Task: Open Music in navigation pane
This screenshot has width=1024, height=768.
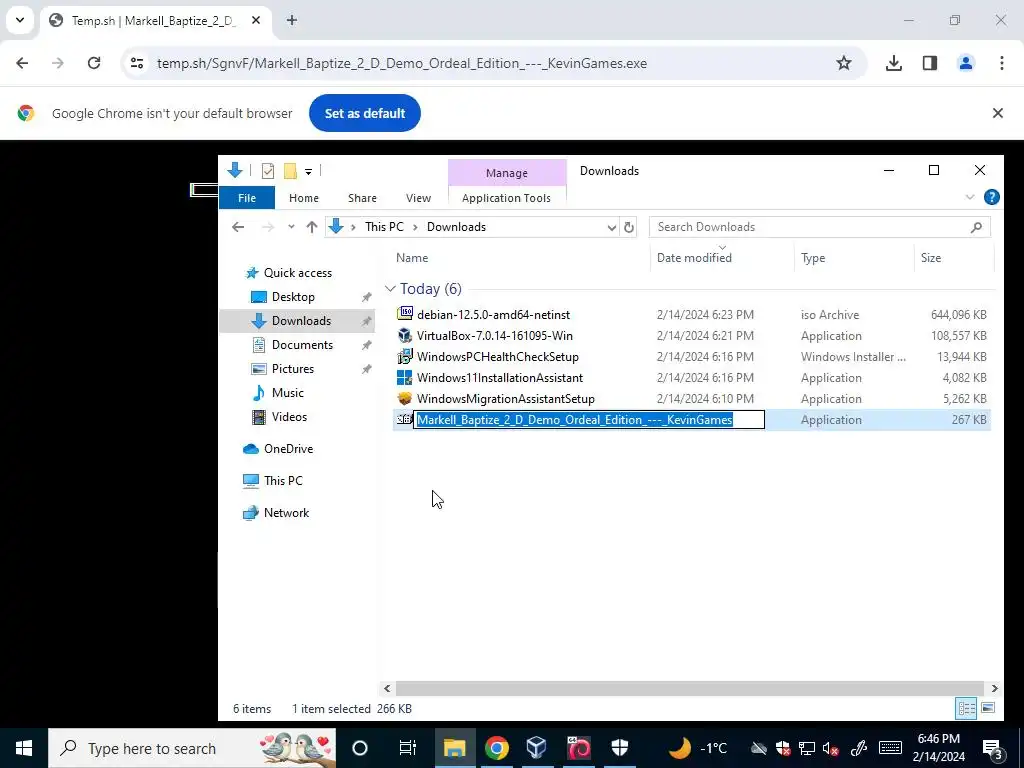Action: [287, 393]
